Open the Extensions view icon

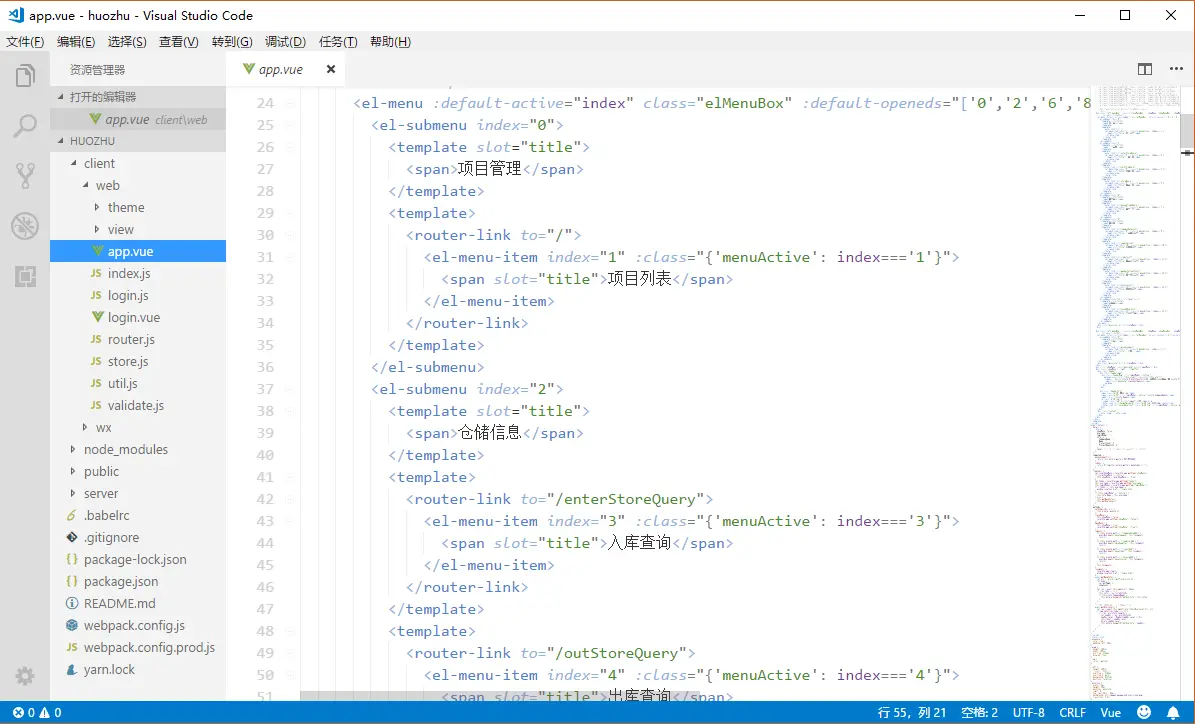[25, 276]
